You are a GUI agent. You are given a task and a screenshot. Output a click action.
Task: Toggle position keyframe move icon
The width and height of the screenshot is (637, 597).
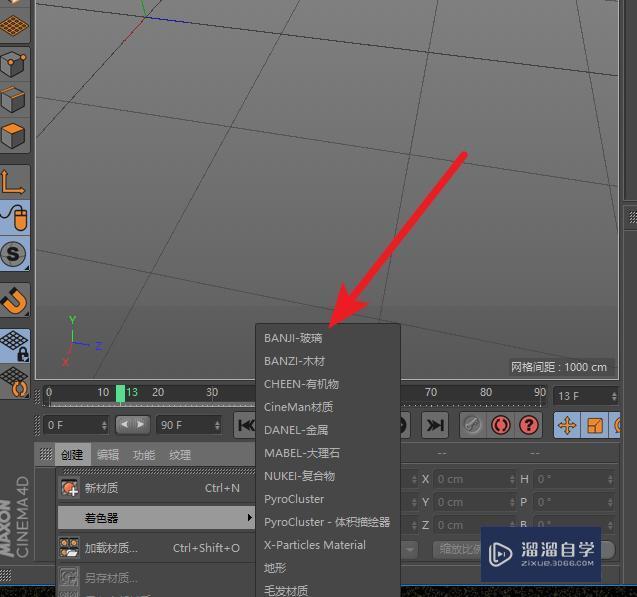click(567, 426)
